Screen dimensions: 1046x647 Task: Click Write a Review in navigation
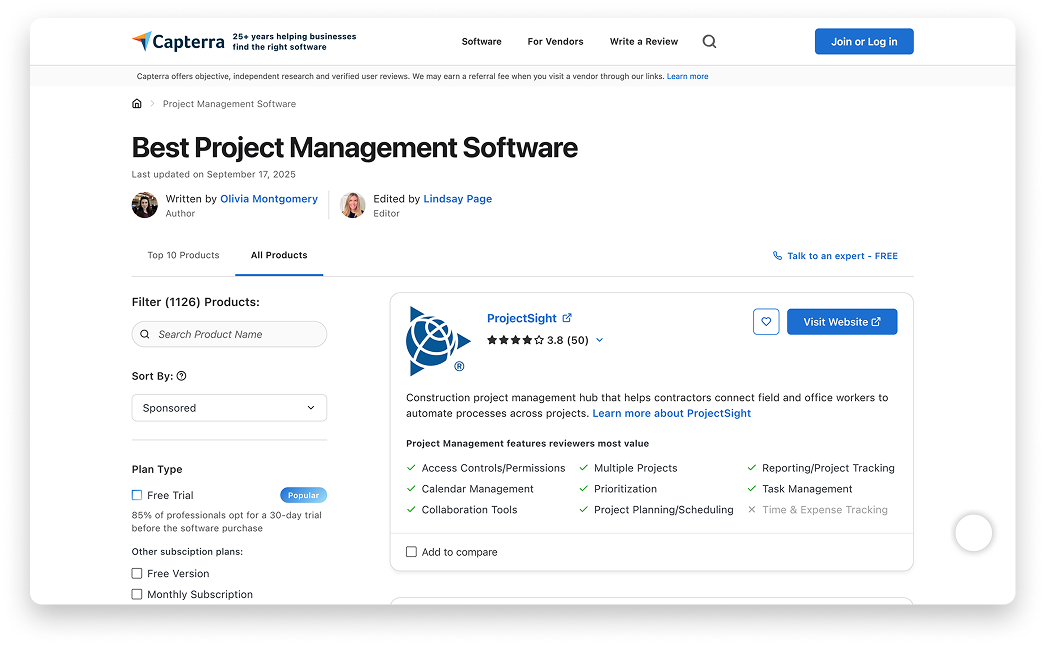644,41
